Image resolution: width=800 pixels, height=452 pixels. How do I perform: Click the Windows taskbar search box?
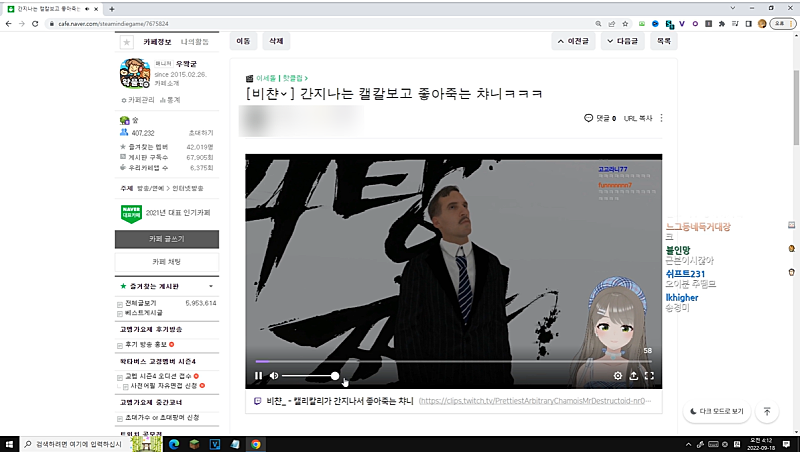(x=76, y=444)
